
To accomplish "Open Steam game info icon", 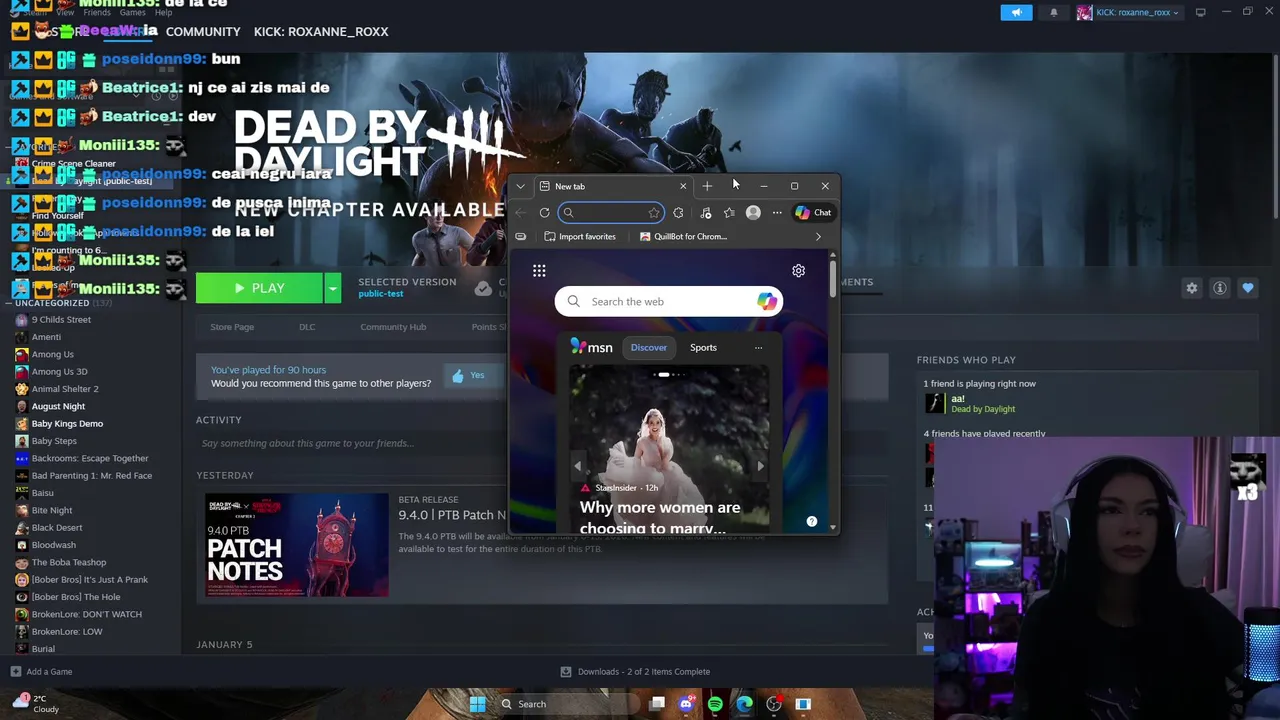I will pyautogui.click(x=1220, y=288).
